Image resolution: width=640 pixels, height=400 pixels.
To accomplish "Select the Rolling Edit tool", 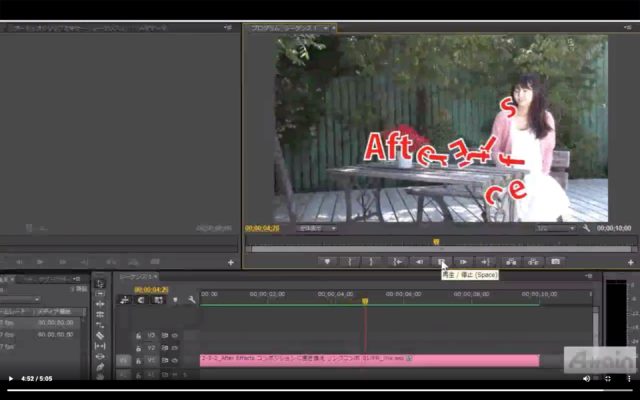I will pos(100,315).
